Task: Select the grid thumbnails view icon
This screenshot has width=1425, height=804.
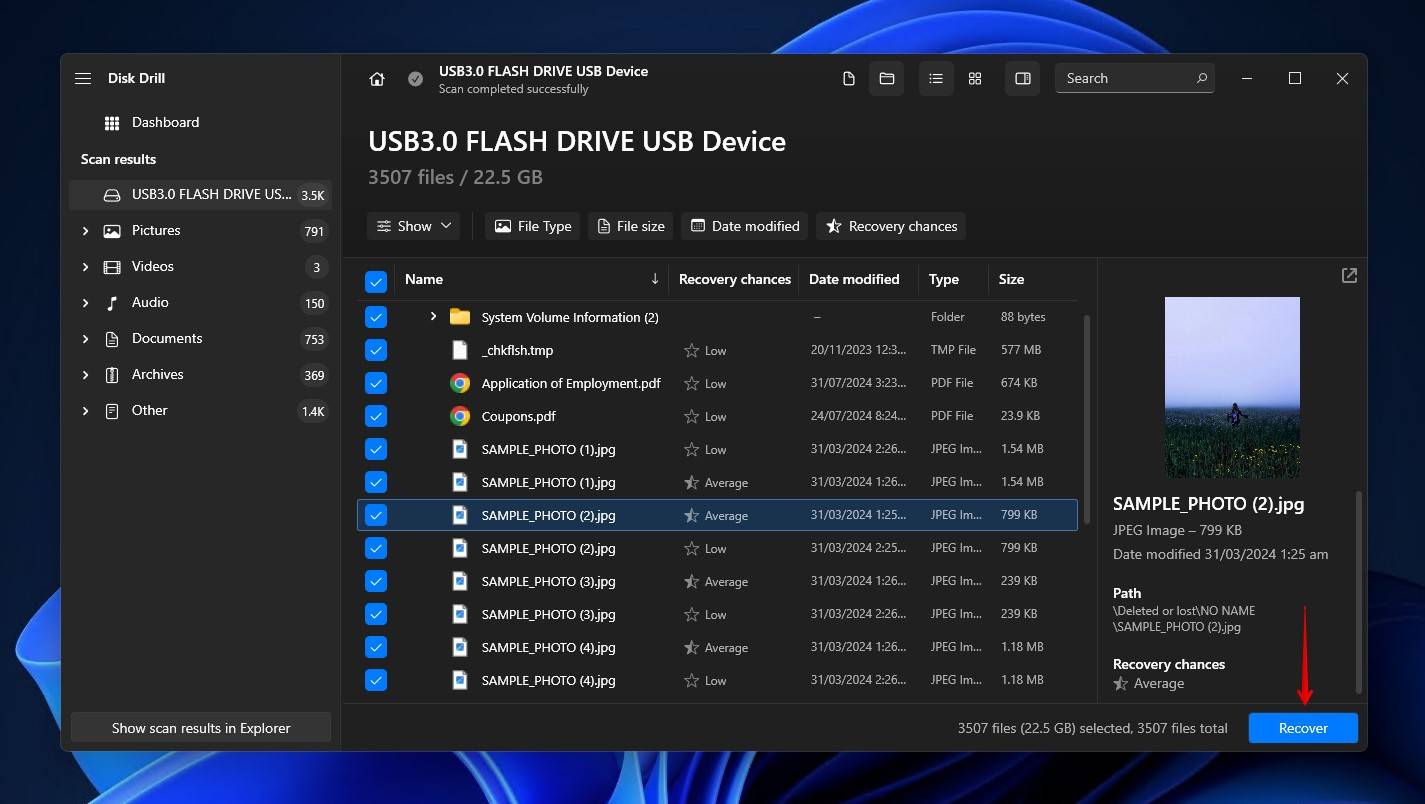Action: [975, 78]
